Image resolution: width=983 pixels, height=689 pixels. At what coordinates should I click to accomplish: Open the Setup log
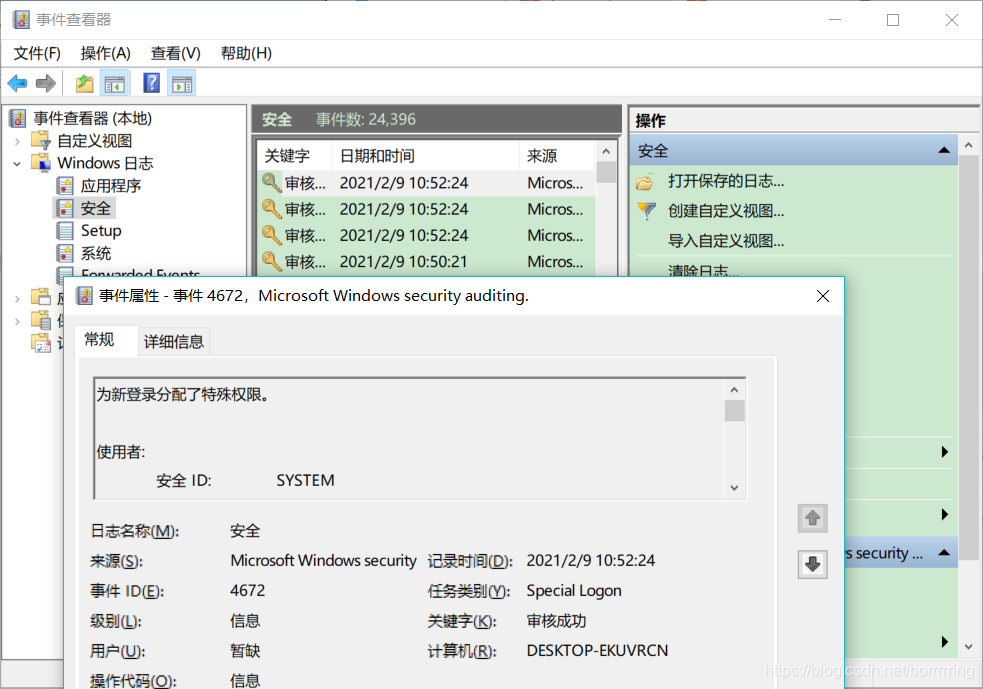point(101,231)
